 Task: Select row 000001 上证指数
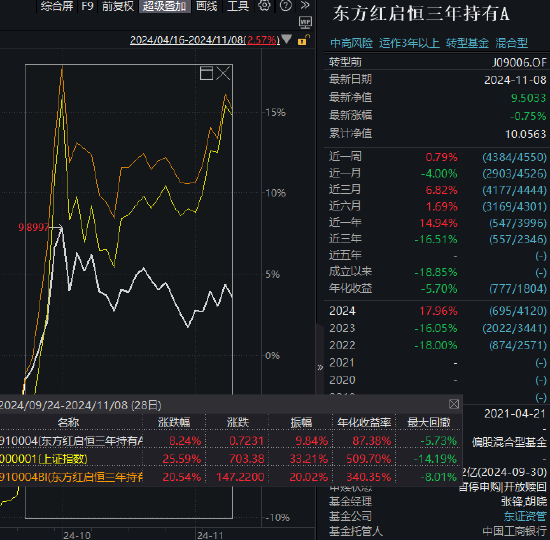pyautogui.click(x=230, y=459)
